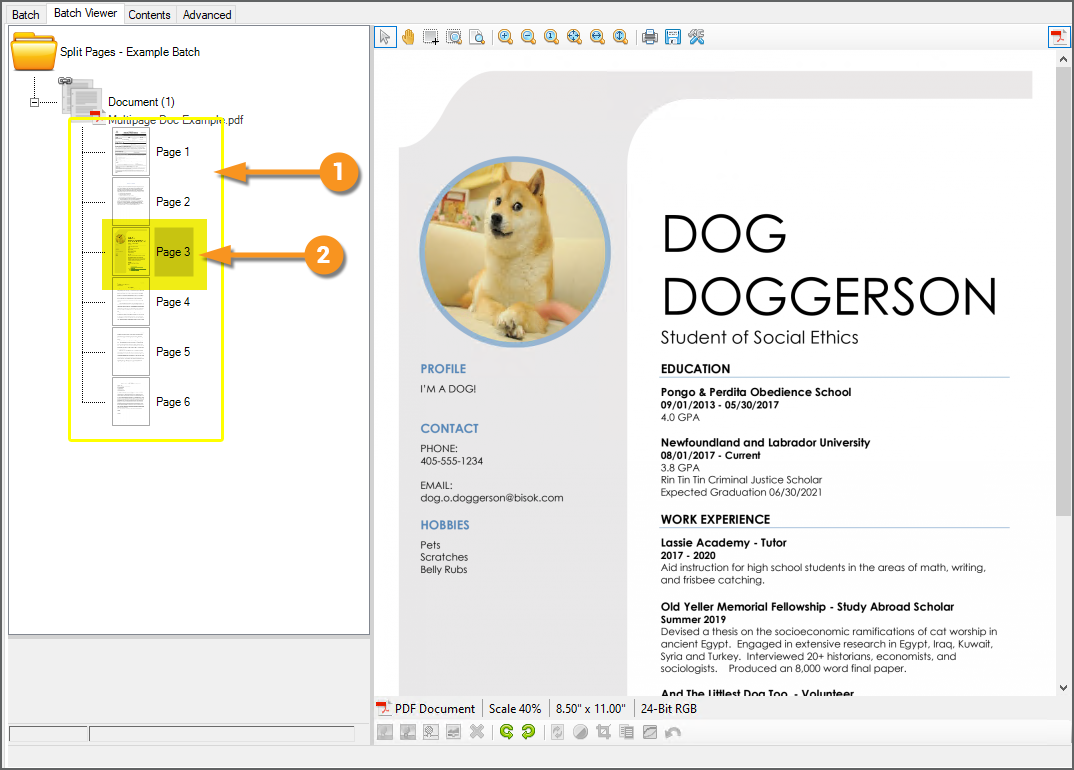This screenshot has width=1074, height=770.
Task: Select the Split Pages - Example Batch folder
Action: [129, 52]
